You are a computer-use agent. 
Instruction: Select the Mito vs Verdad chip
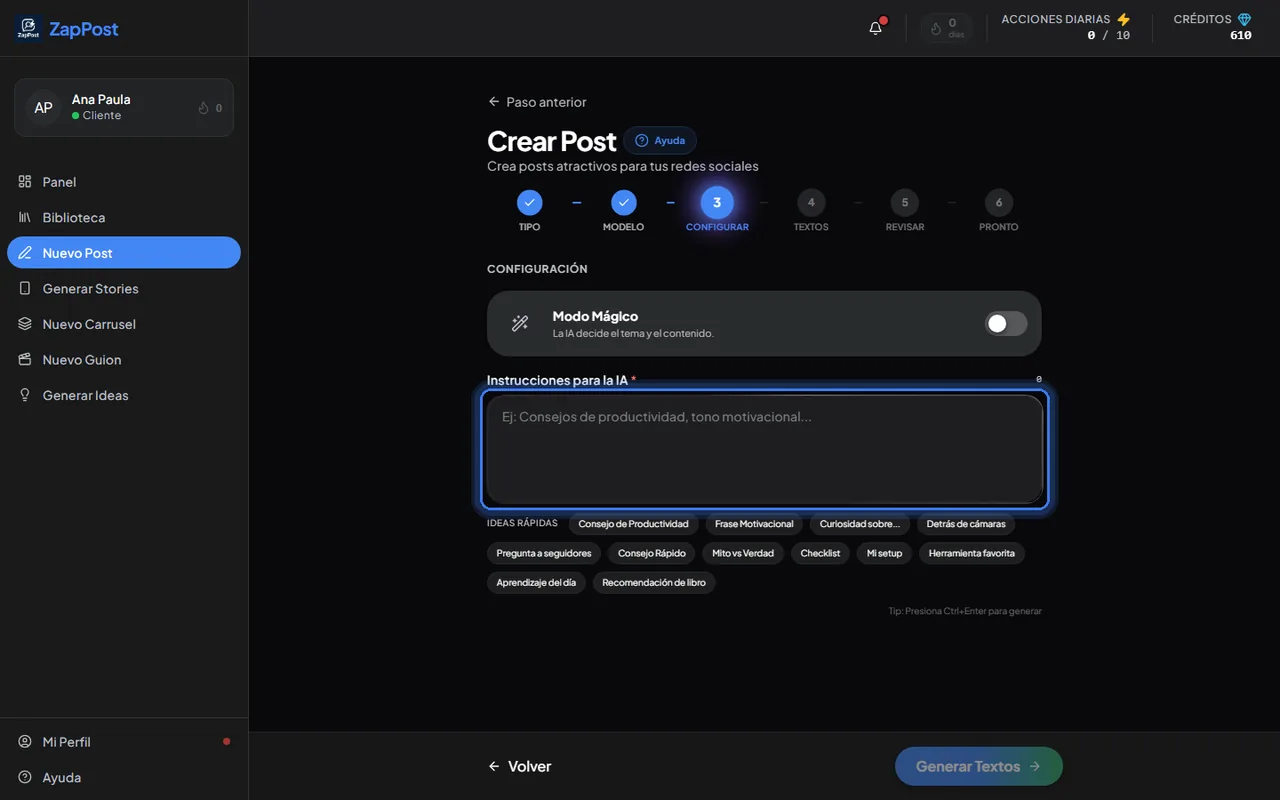click(x=743, y=553)
